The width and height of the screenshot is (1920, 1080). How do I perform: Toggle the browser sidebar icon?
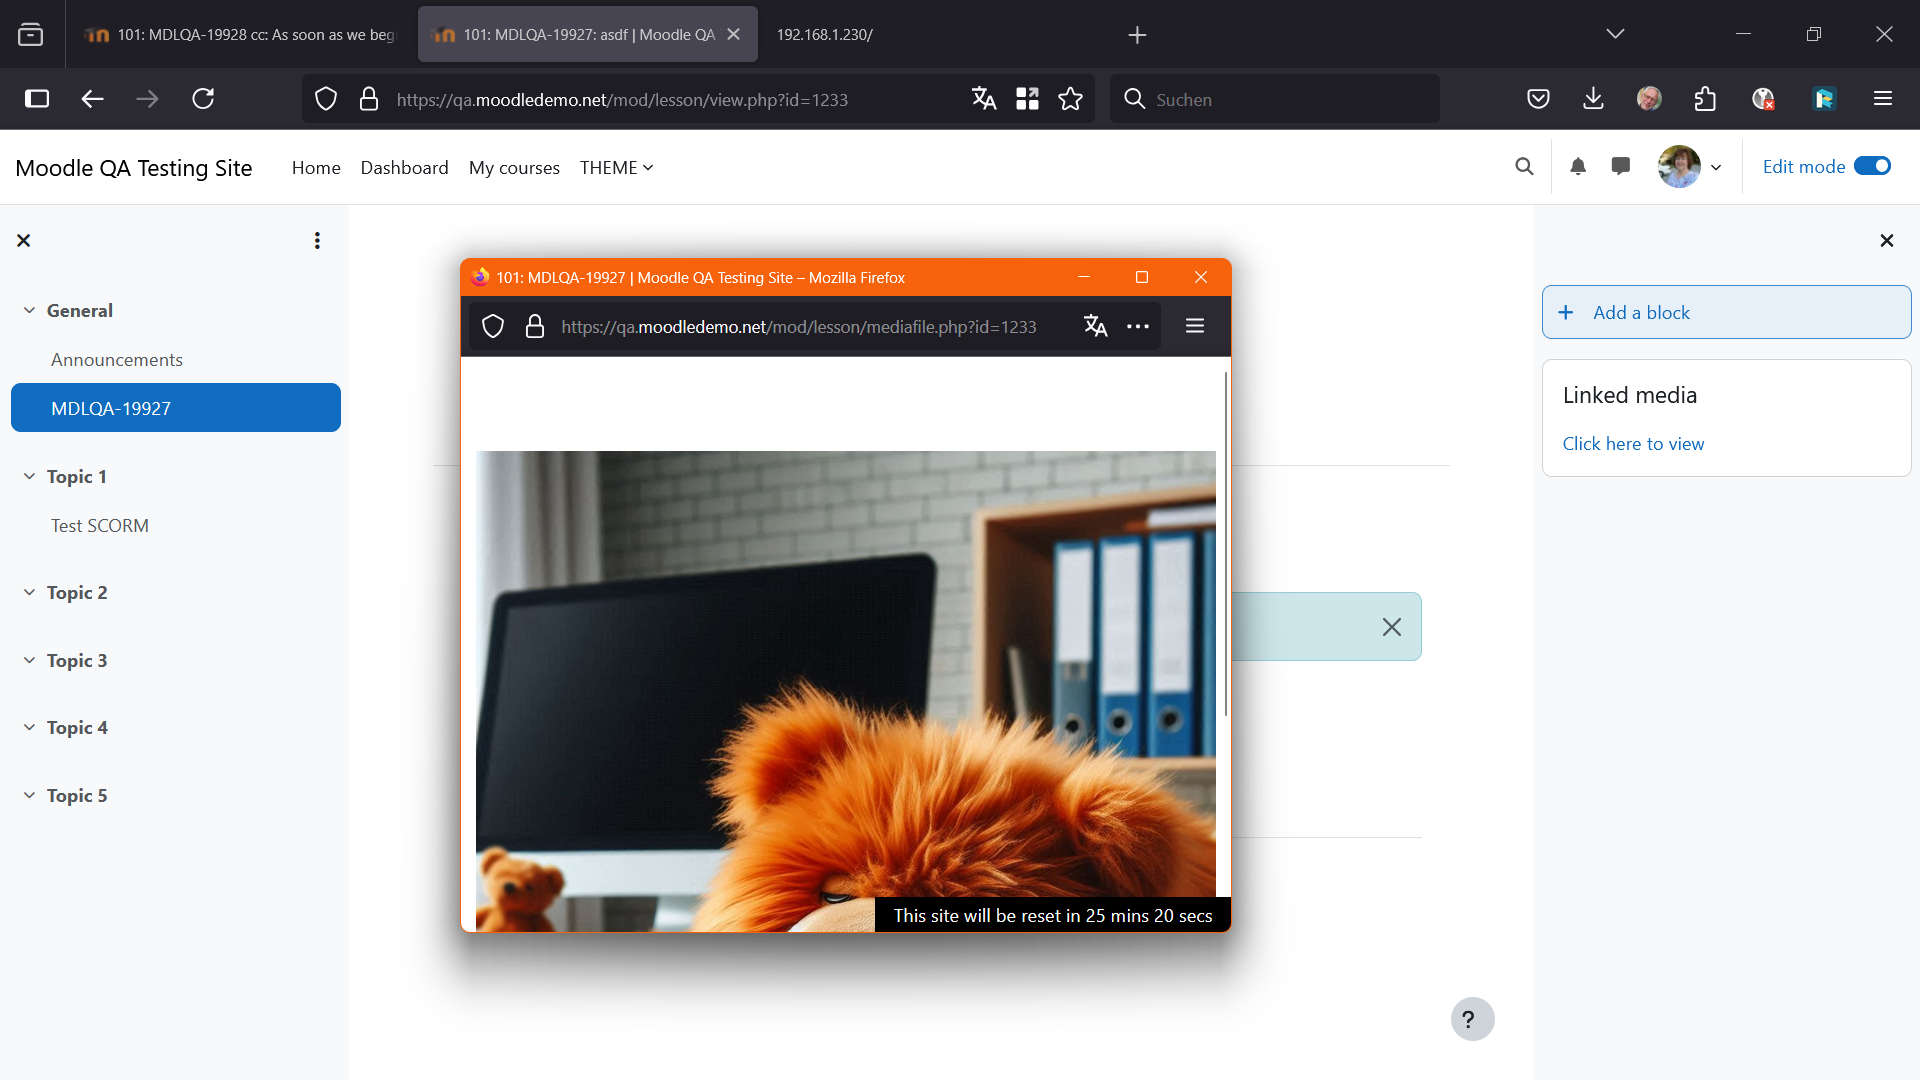pos(37,99)
